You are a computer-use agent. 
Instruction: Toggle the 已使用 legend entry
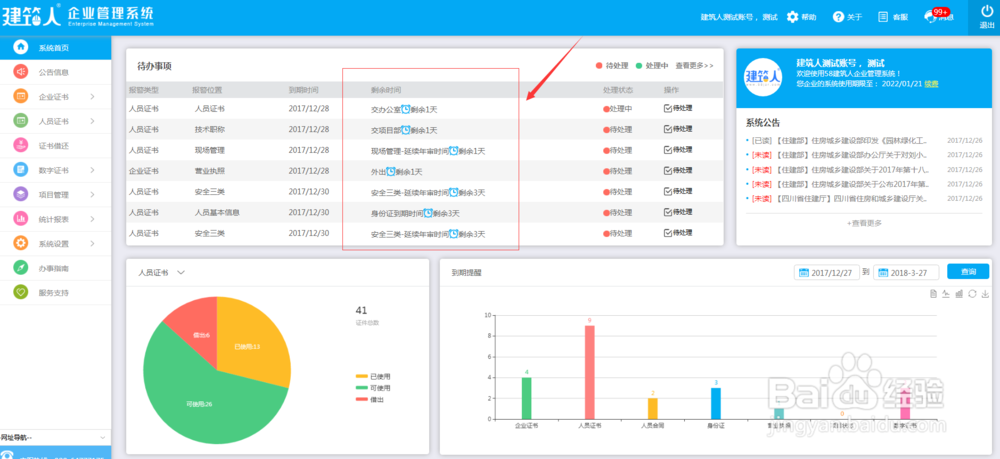point(373,377)
